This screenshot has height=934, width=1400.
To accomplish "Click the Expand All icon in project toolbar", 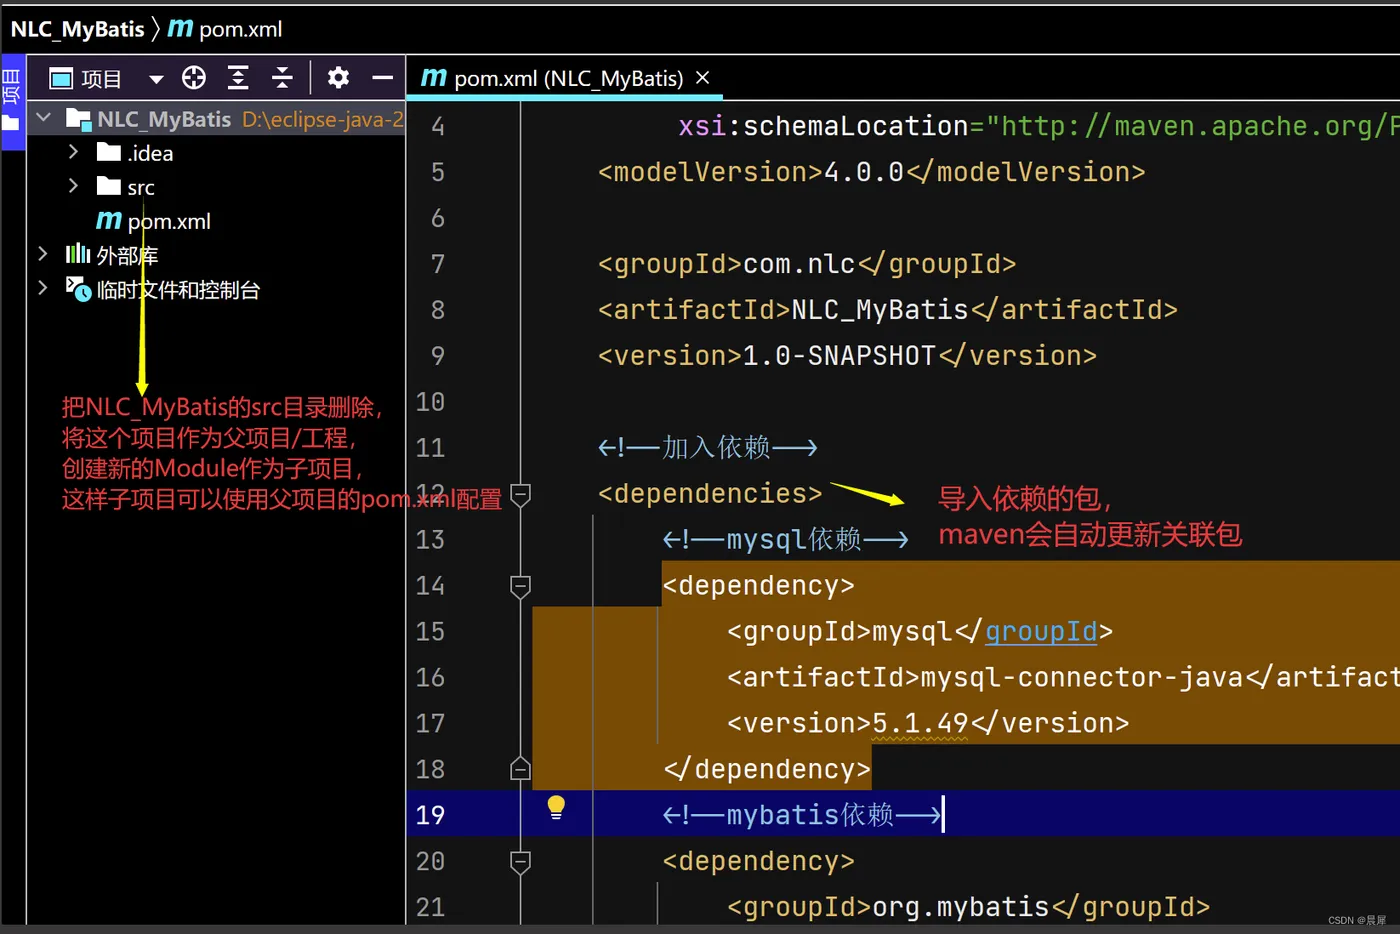I will pyautogui.click(x=238, y=78).
